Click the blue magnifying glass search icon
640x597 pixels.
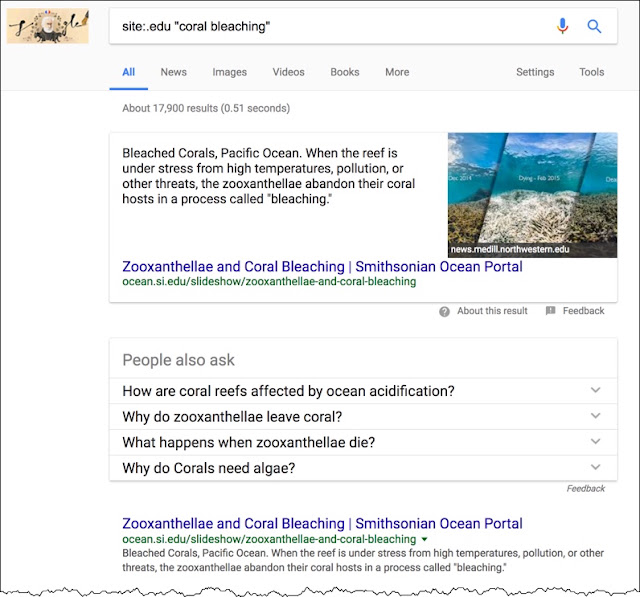click(594, 27)
